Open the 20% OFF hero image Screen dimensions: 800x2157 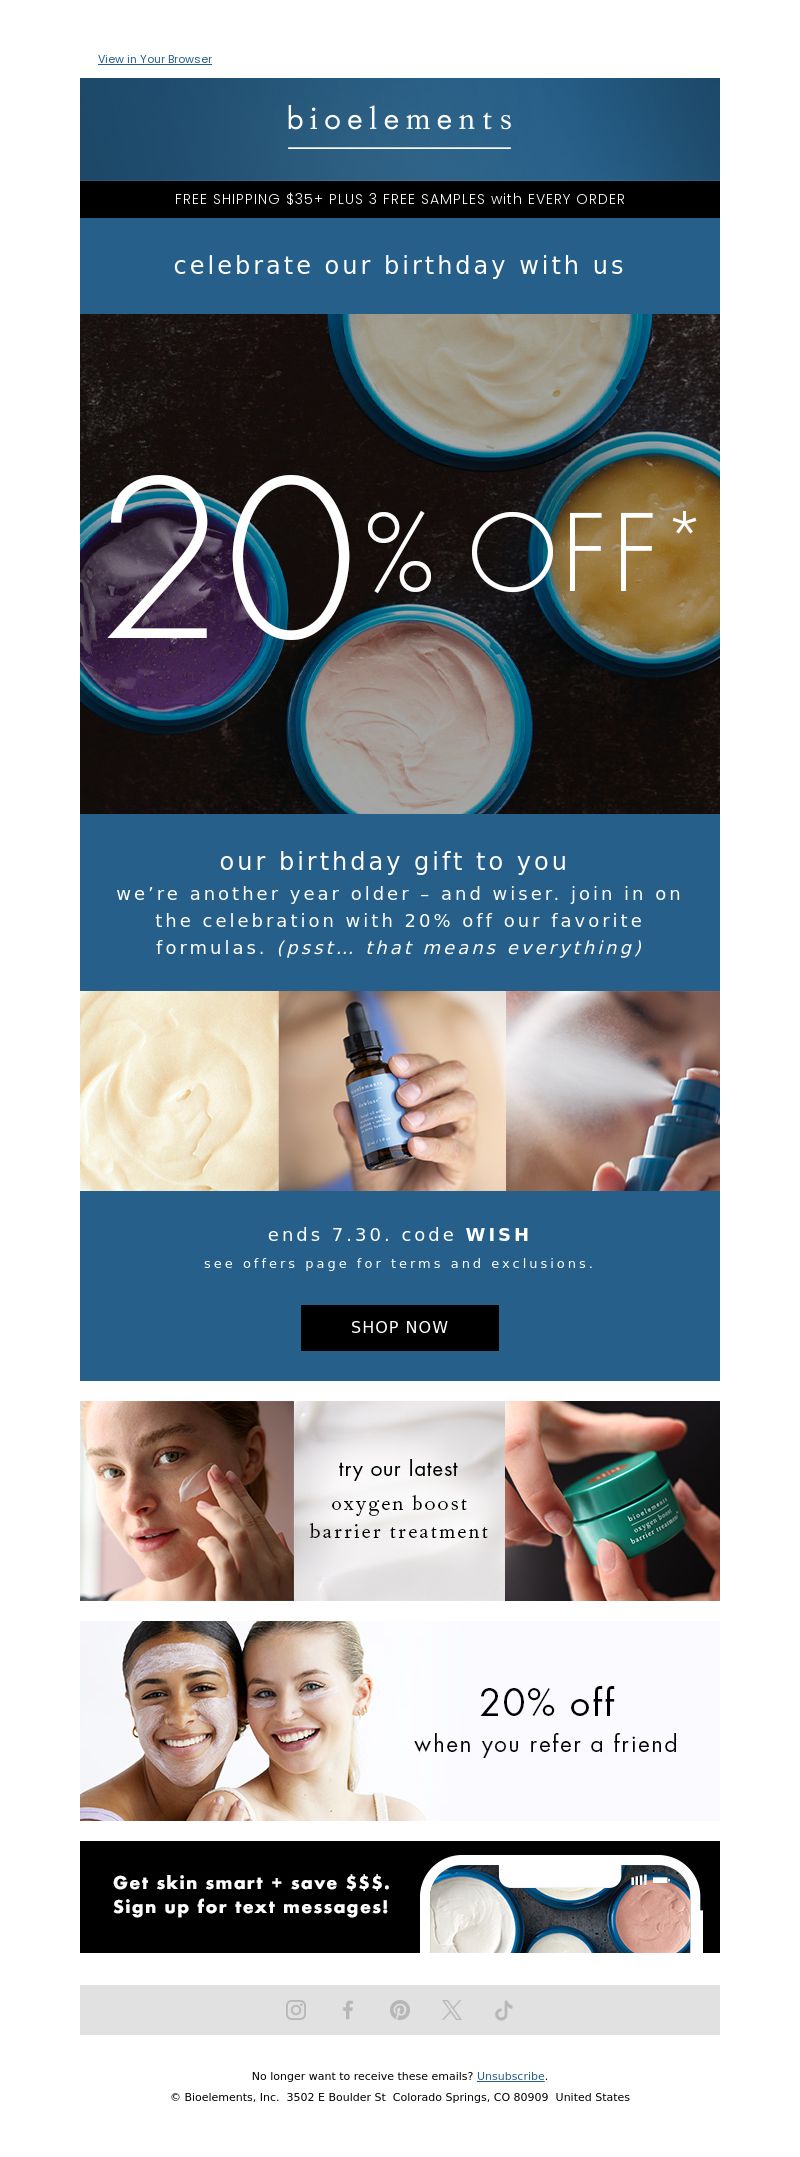pyautogui.click(x=400, y=564)
